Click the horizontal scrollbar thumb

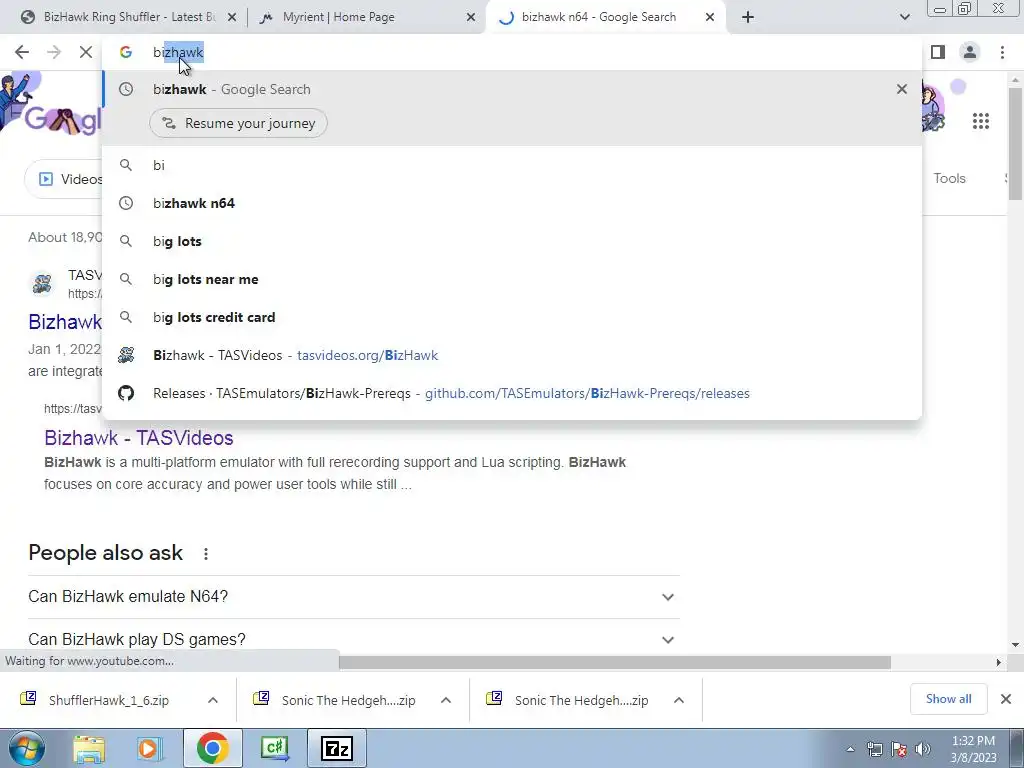pyautogui.click(x=614, y=662)
